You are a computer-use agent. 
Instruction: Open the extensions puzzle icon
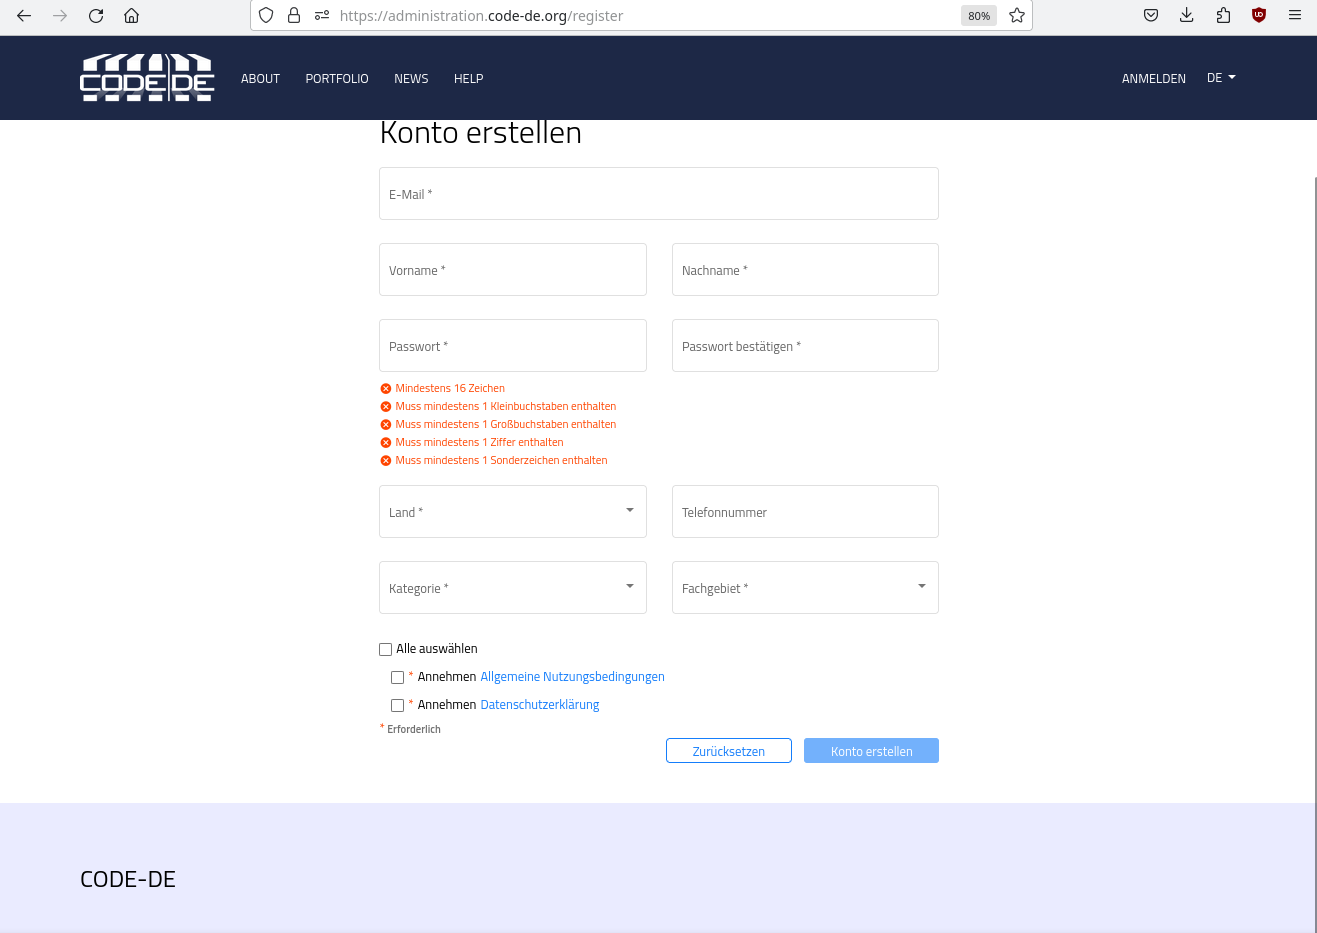coord(1223,15)
